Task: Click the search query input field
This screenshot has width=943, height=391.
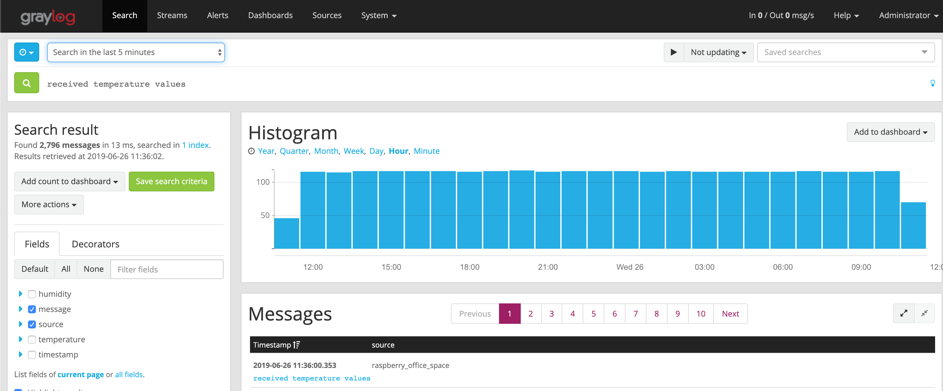Action: 484,84
